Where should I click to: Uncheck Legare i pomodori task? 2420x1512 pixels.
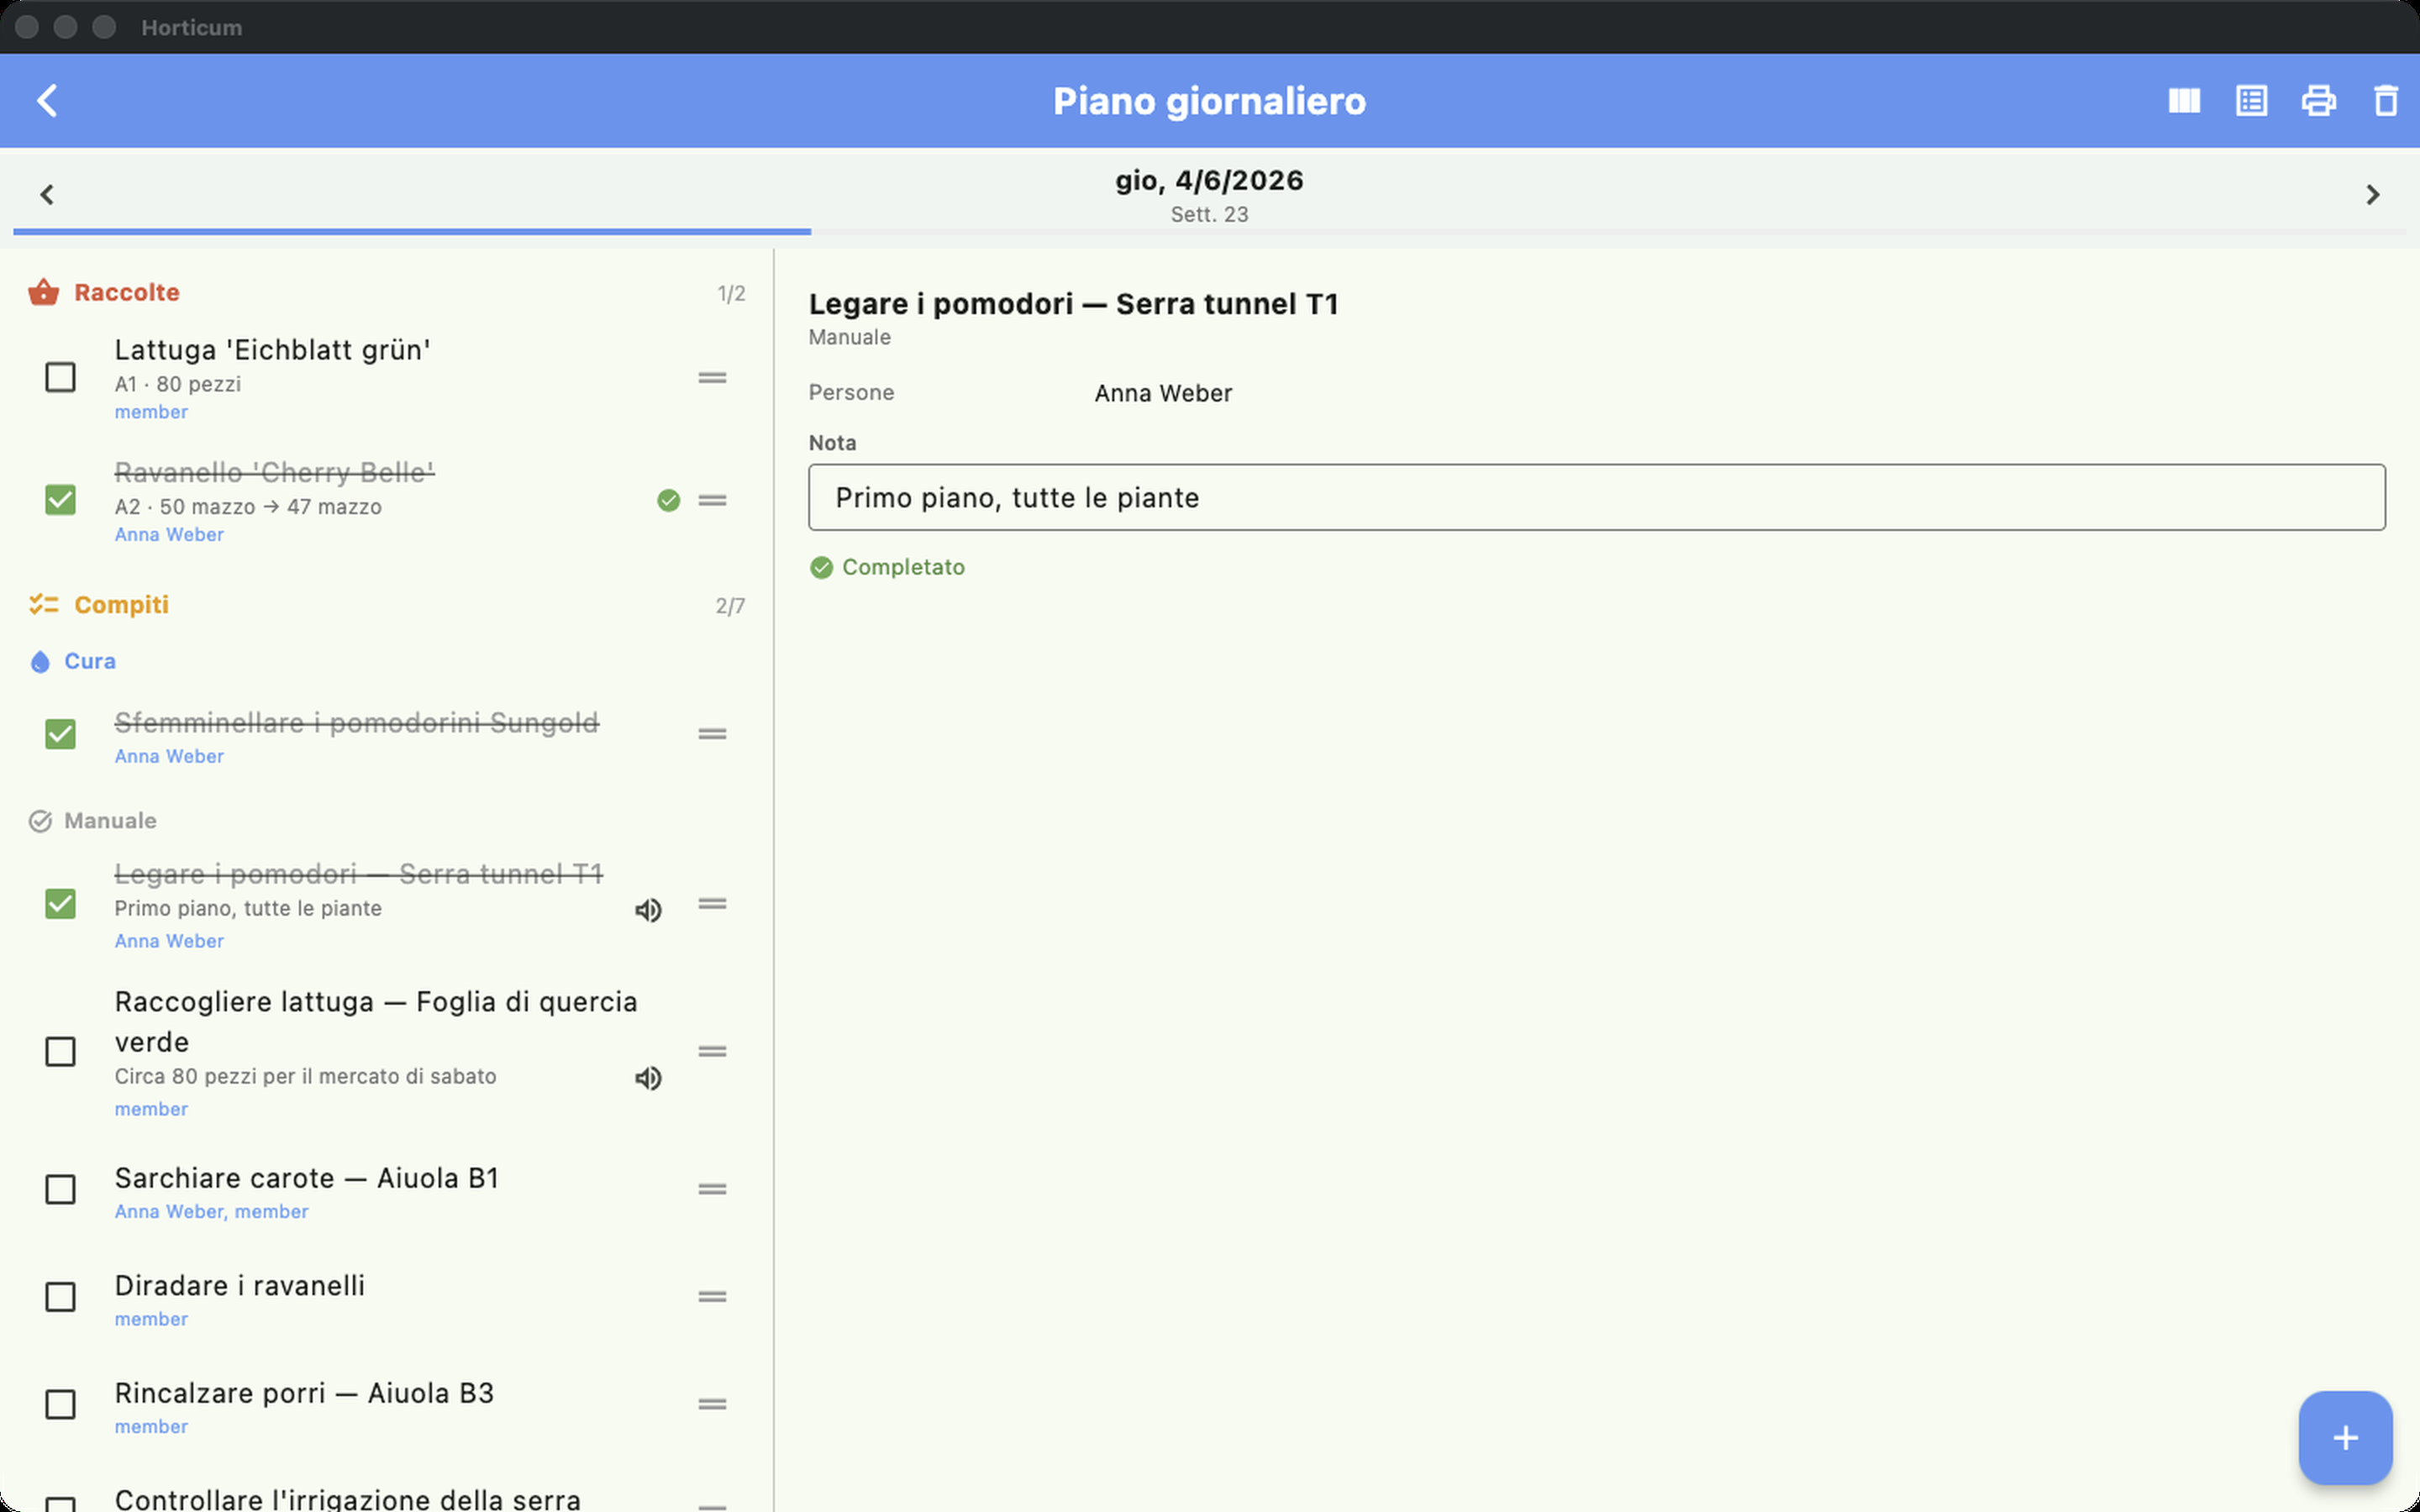click(x=60, y=904)
